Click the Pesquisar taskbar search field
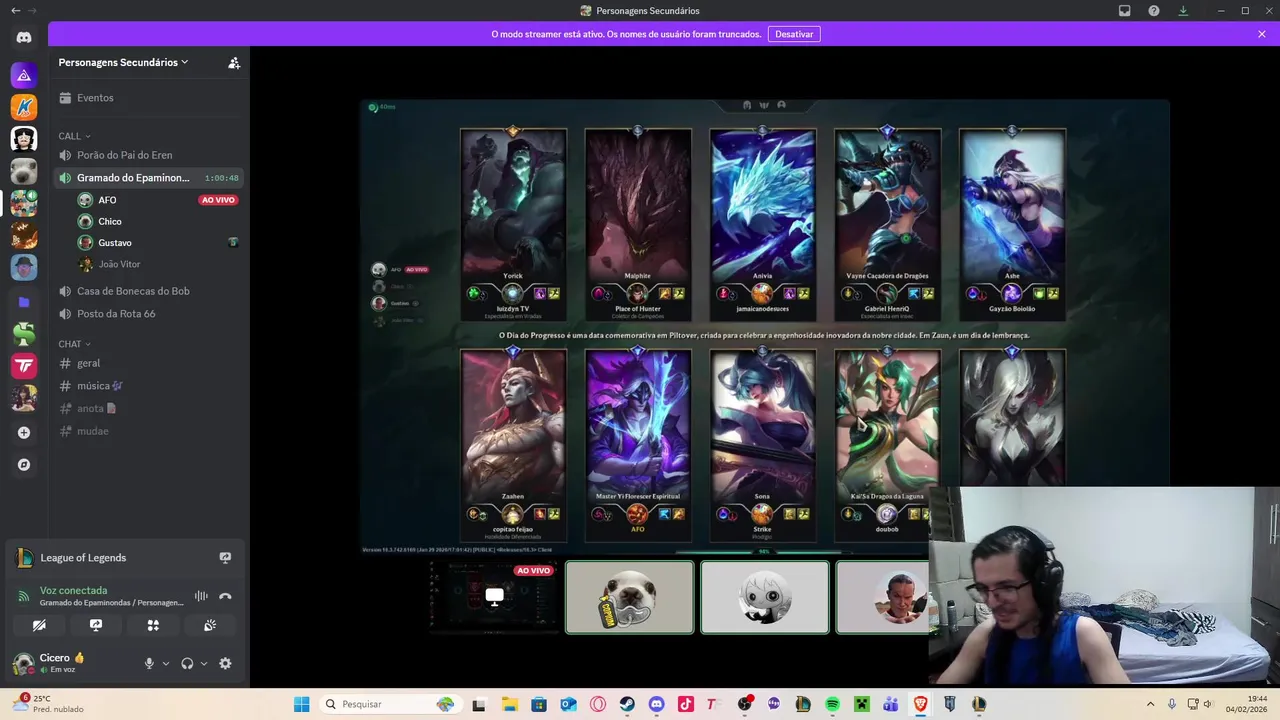Screen dimensions: 1280x720 click(x=389, y=704)
